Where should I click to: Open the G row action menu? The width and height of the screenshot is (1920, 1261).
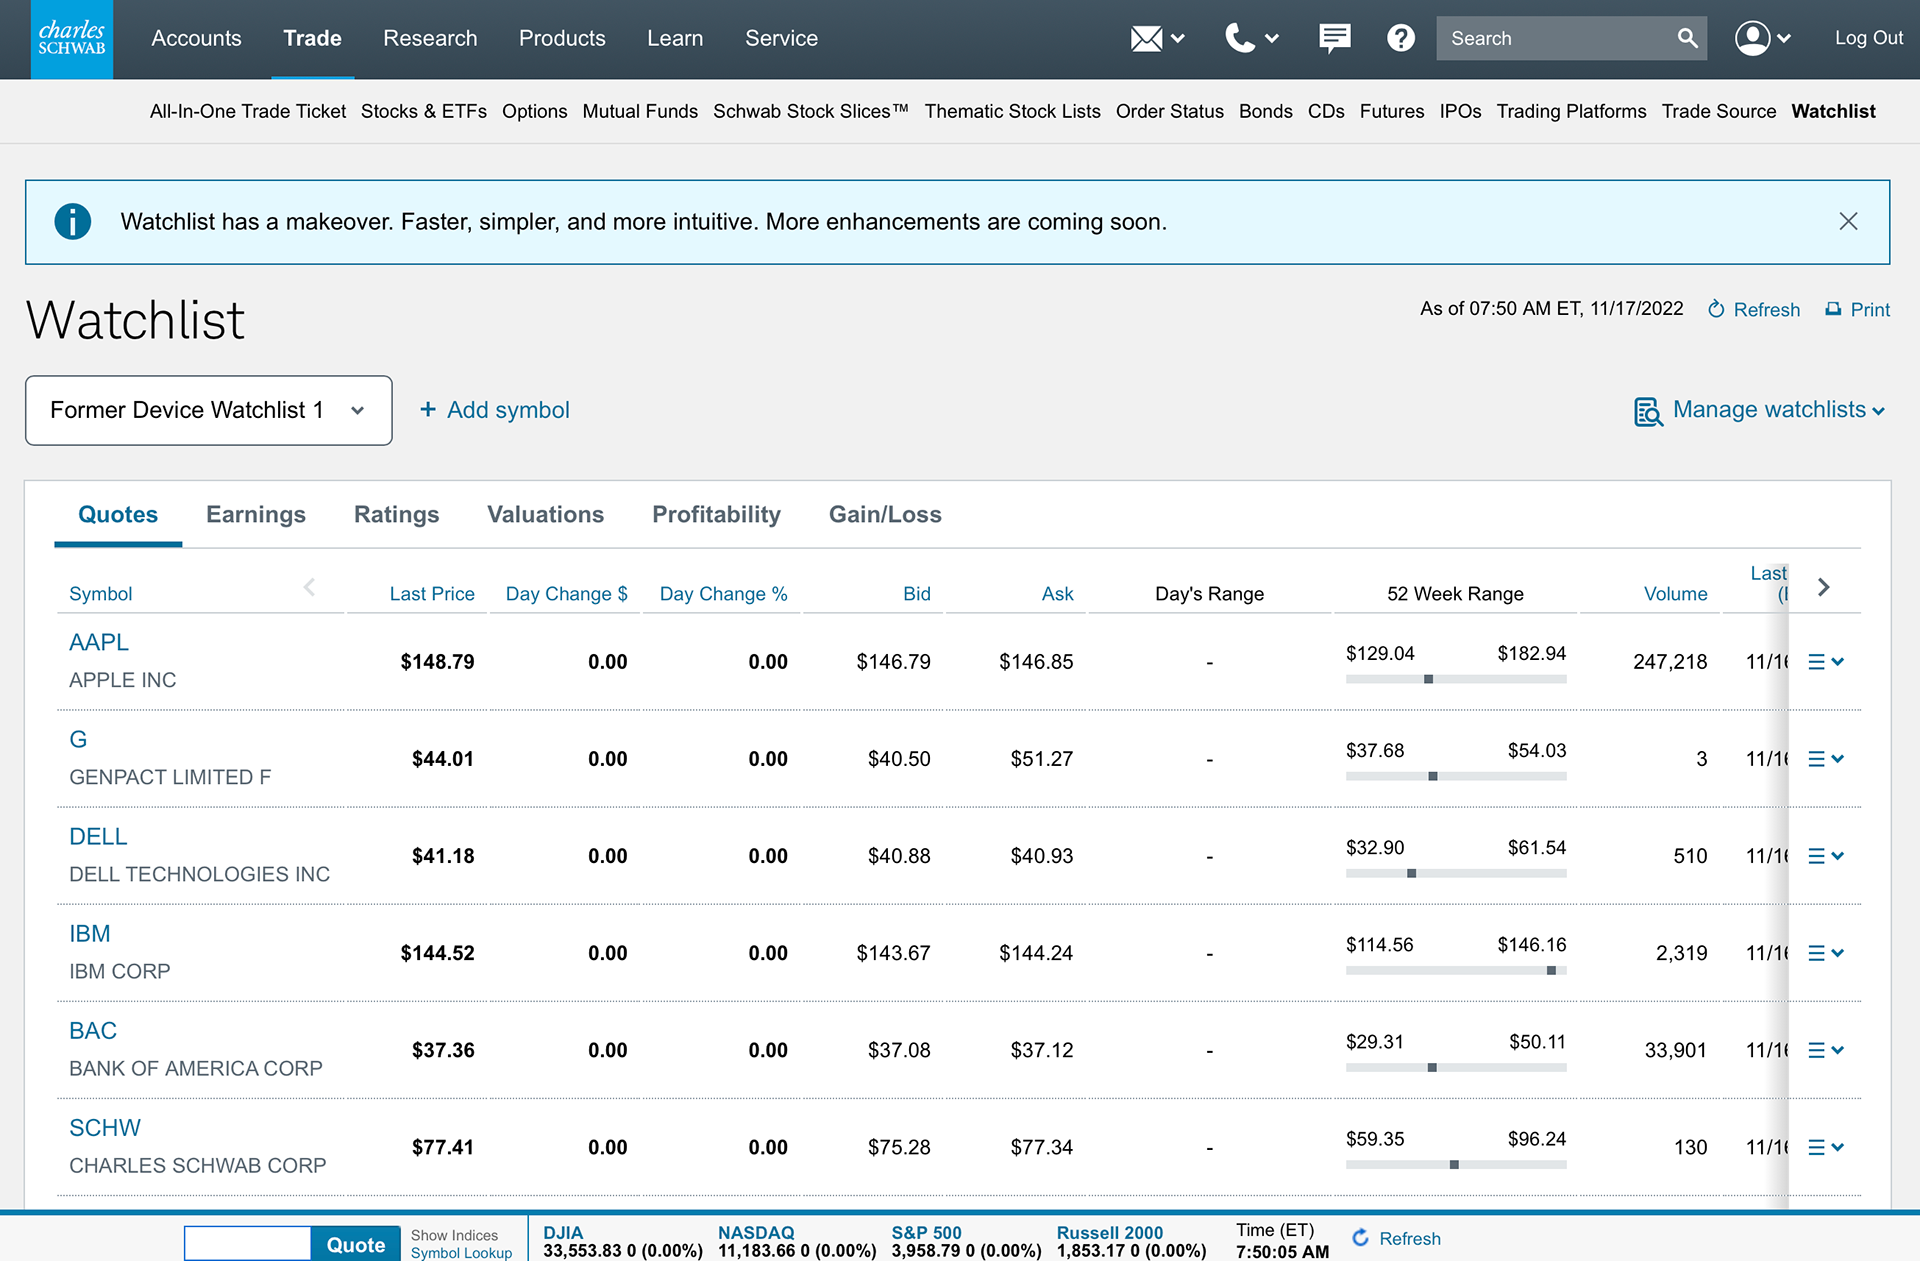(x=1826, y=759)
